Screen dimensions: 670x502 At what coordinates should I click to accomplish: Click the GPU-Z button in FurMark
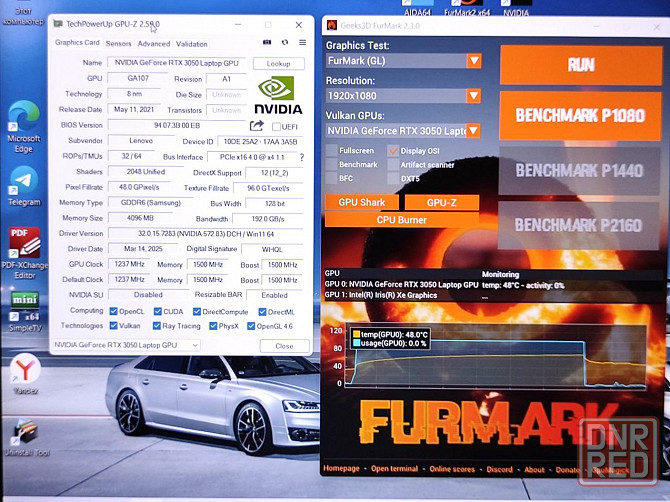[442, 203]
